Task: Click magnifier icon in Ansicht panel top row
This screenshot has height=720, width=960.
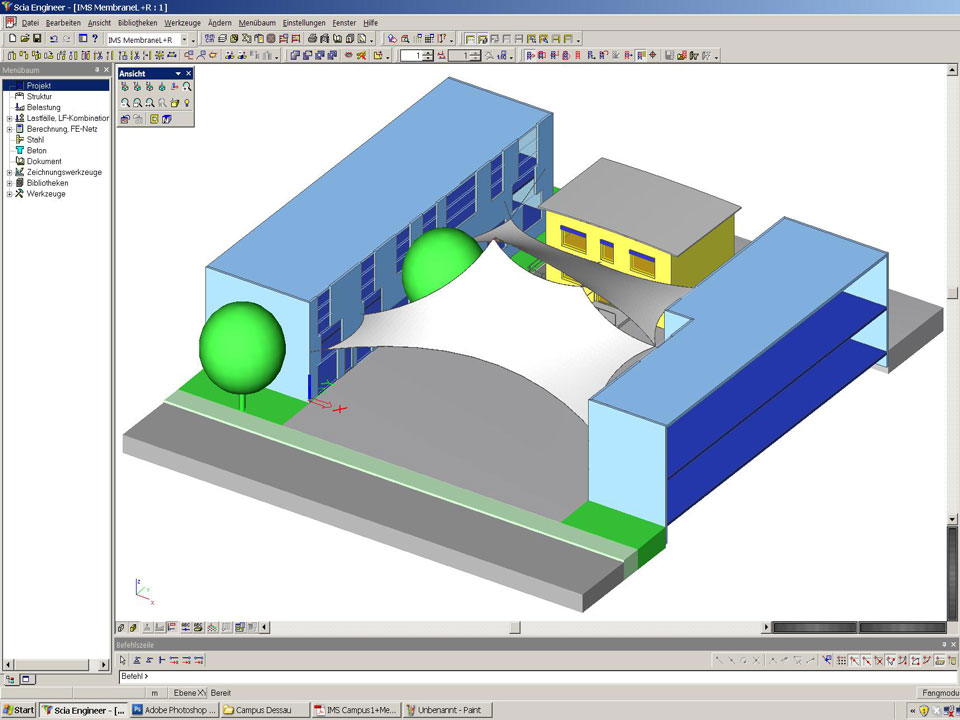Action: pyautogui.click(x=187, y=87)
